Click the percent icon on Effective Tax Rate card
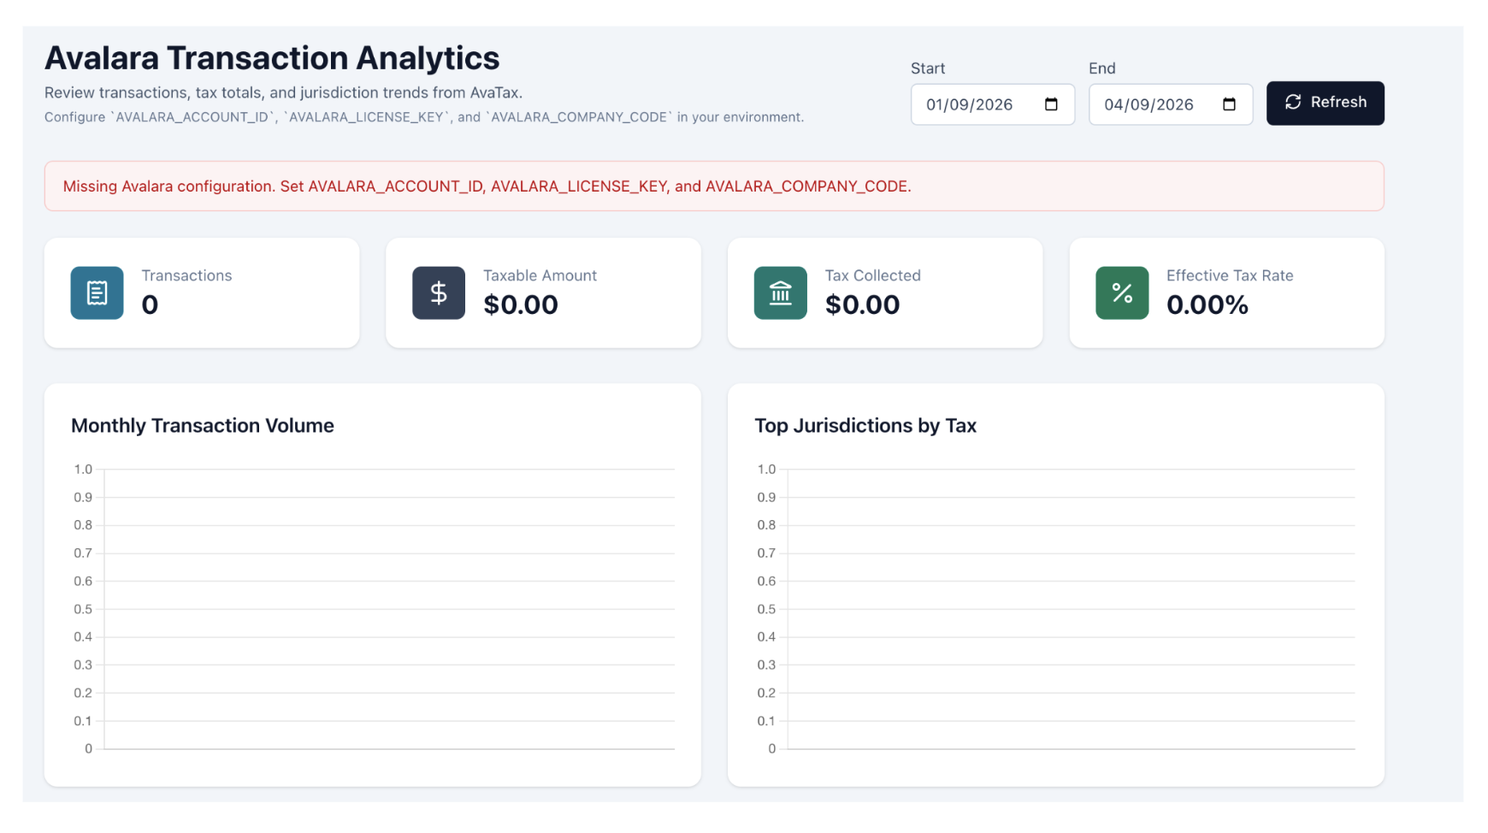The width and height of the screenshot is (1488, 833). (1121, 293)
